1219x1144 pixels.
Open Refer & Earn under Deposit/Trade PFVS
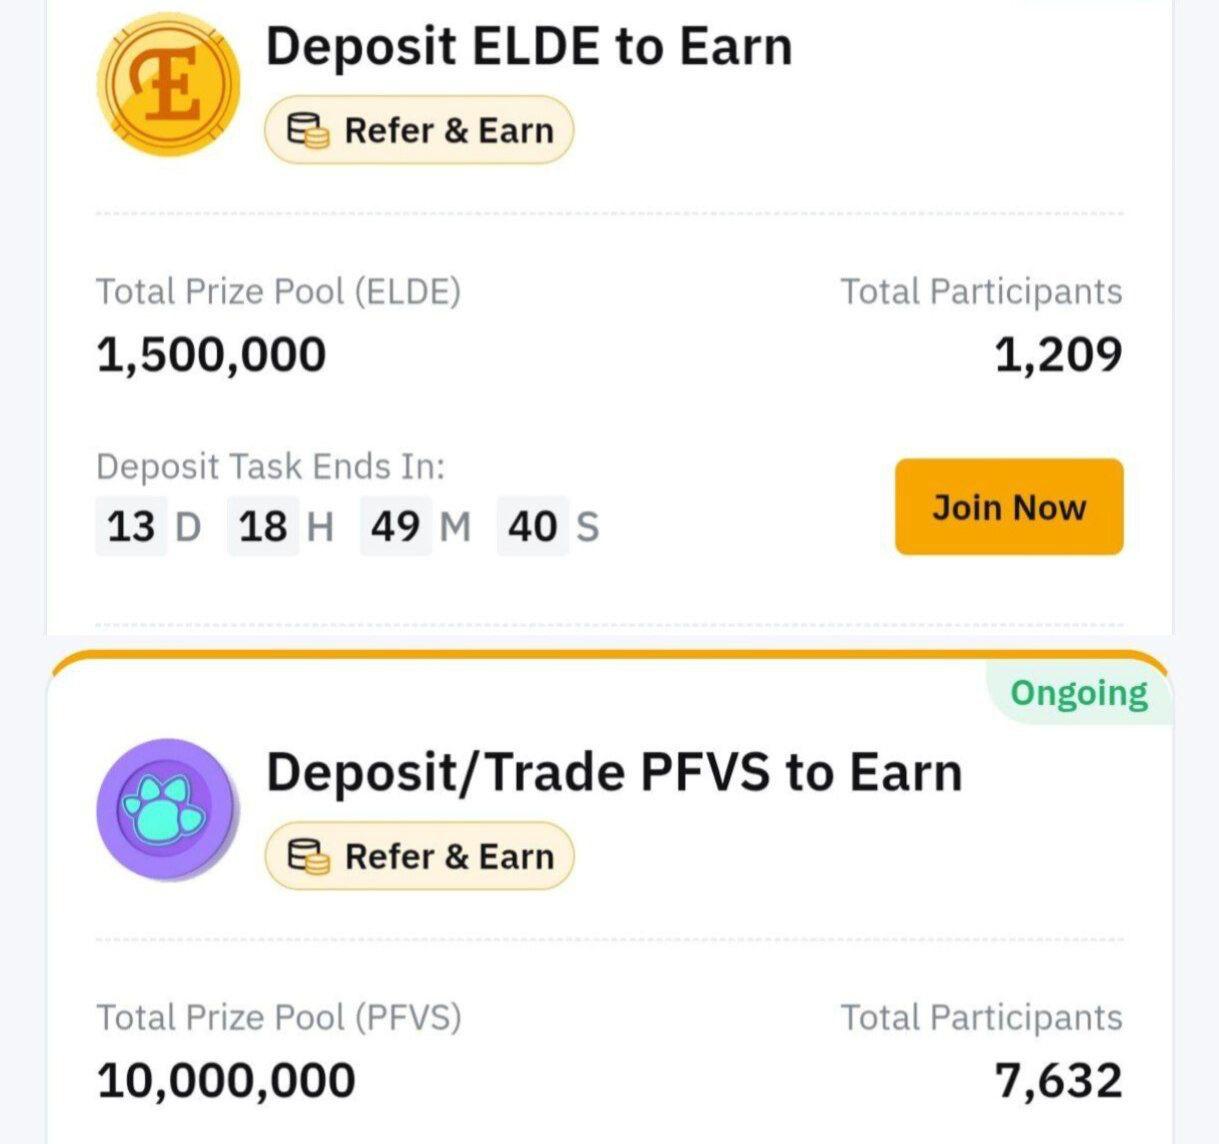(419, 857)
